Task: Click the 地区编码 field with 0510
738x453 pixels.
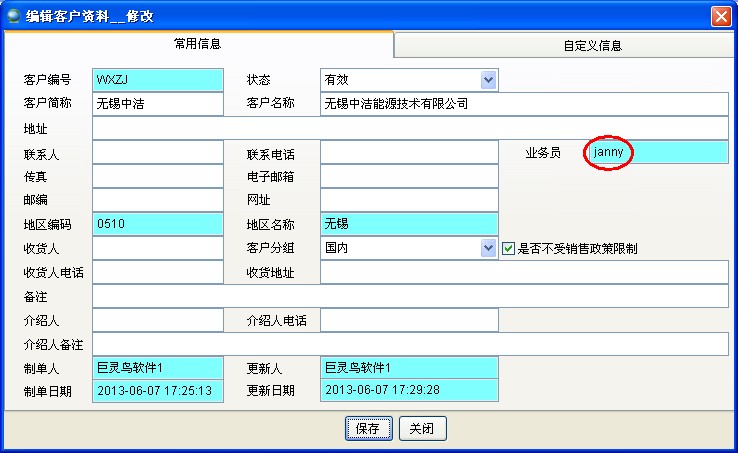Action: [158, 224]
